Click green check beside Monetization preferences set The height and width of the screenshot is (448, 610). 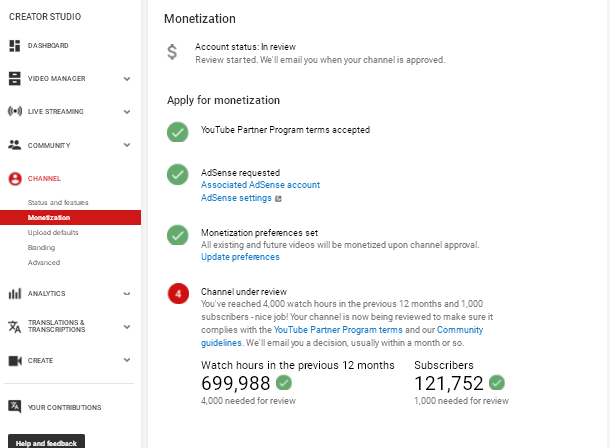pyautogui.click(x=178, y=235)
